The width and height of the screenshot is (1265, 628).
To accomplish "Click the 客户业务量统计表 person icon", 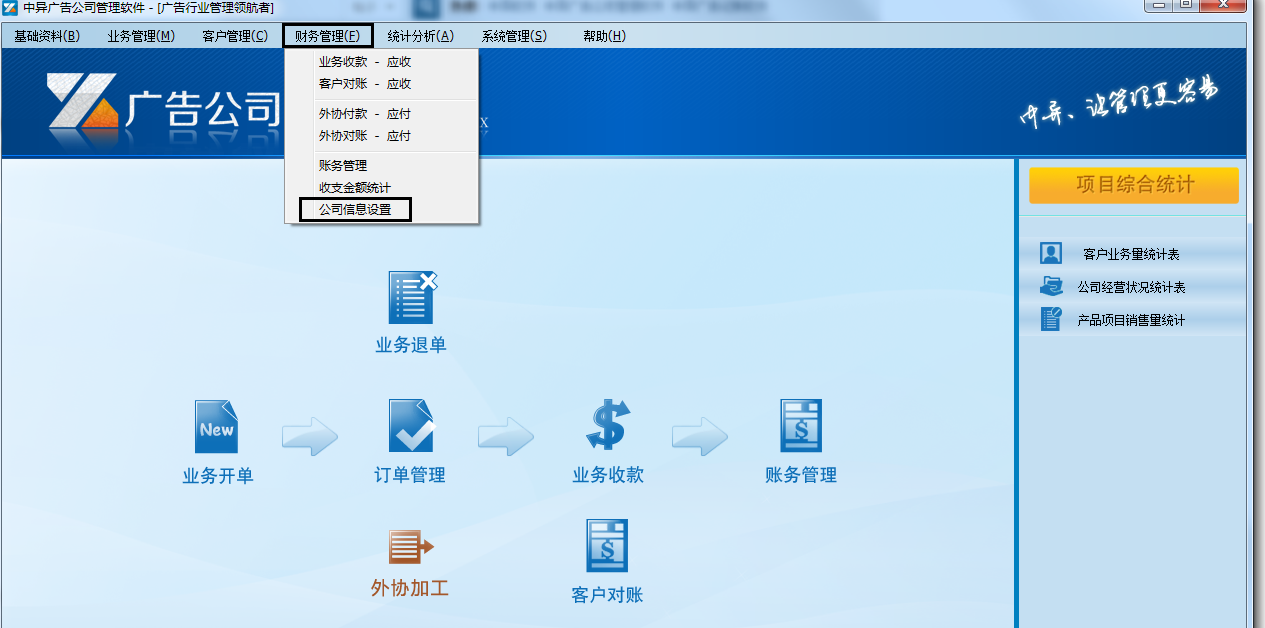I will click(1050, 253).
